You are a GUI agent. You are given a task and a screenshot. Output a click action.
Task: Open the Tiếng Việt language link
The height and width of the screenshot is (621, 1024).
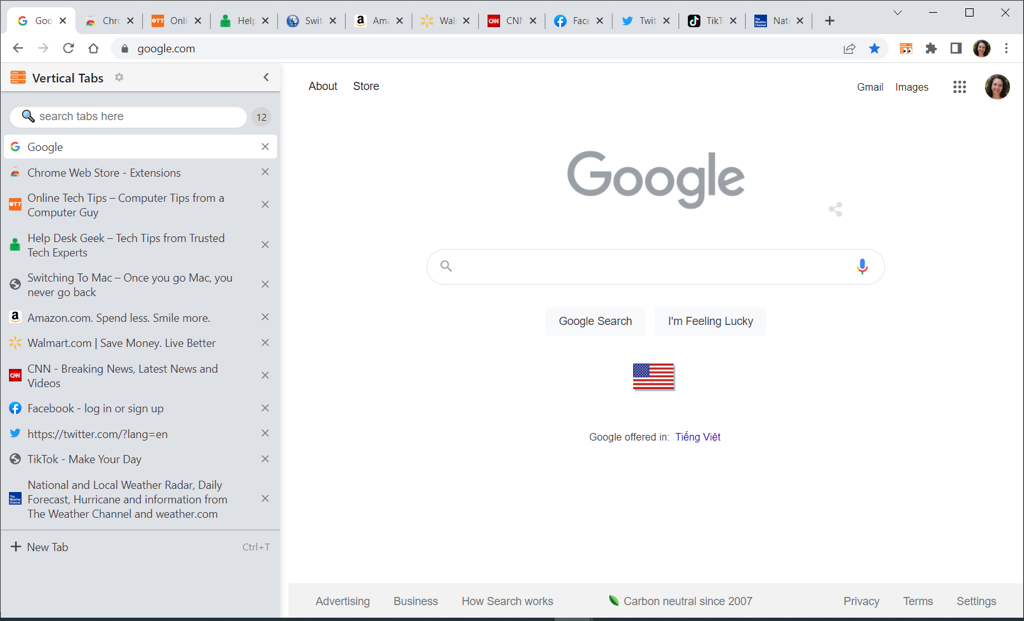click(697, 437)
